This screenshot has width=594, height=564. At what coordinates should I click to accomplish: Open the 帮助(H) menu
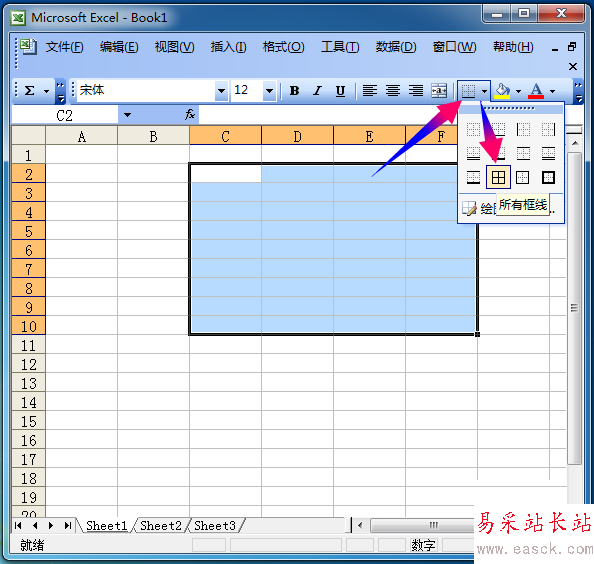click(x=513, y=47)
